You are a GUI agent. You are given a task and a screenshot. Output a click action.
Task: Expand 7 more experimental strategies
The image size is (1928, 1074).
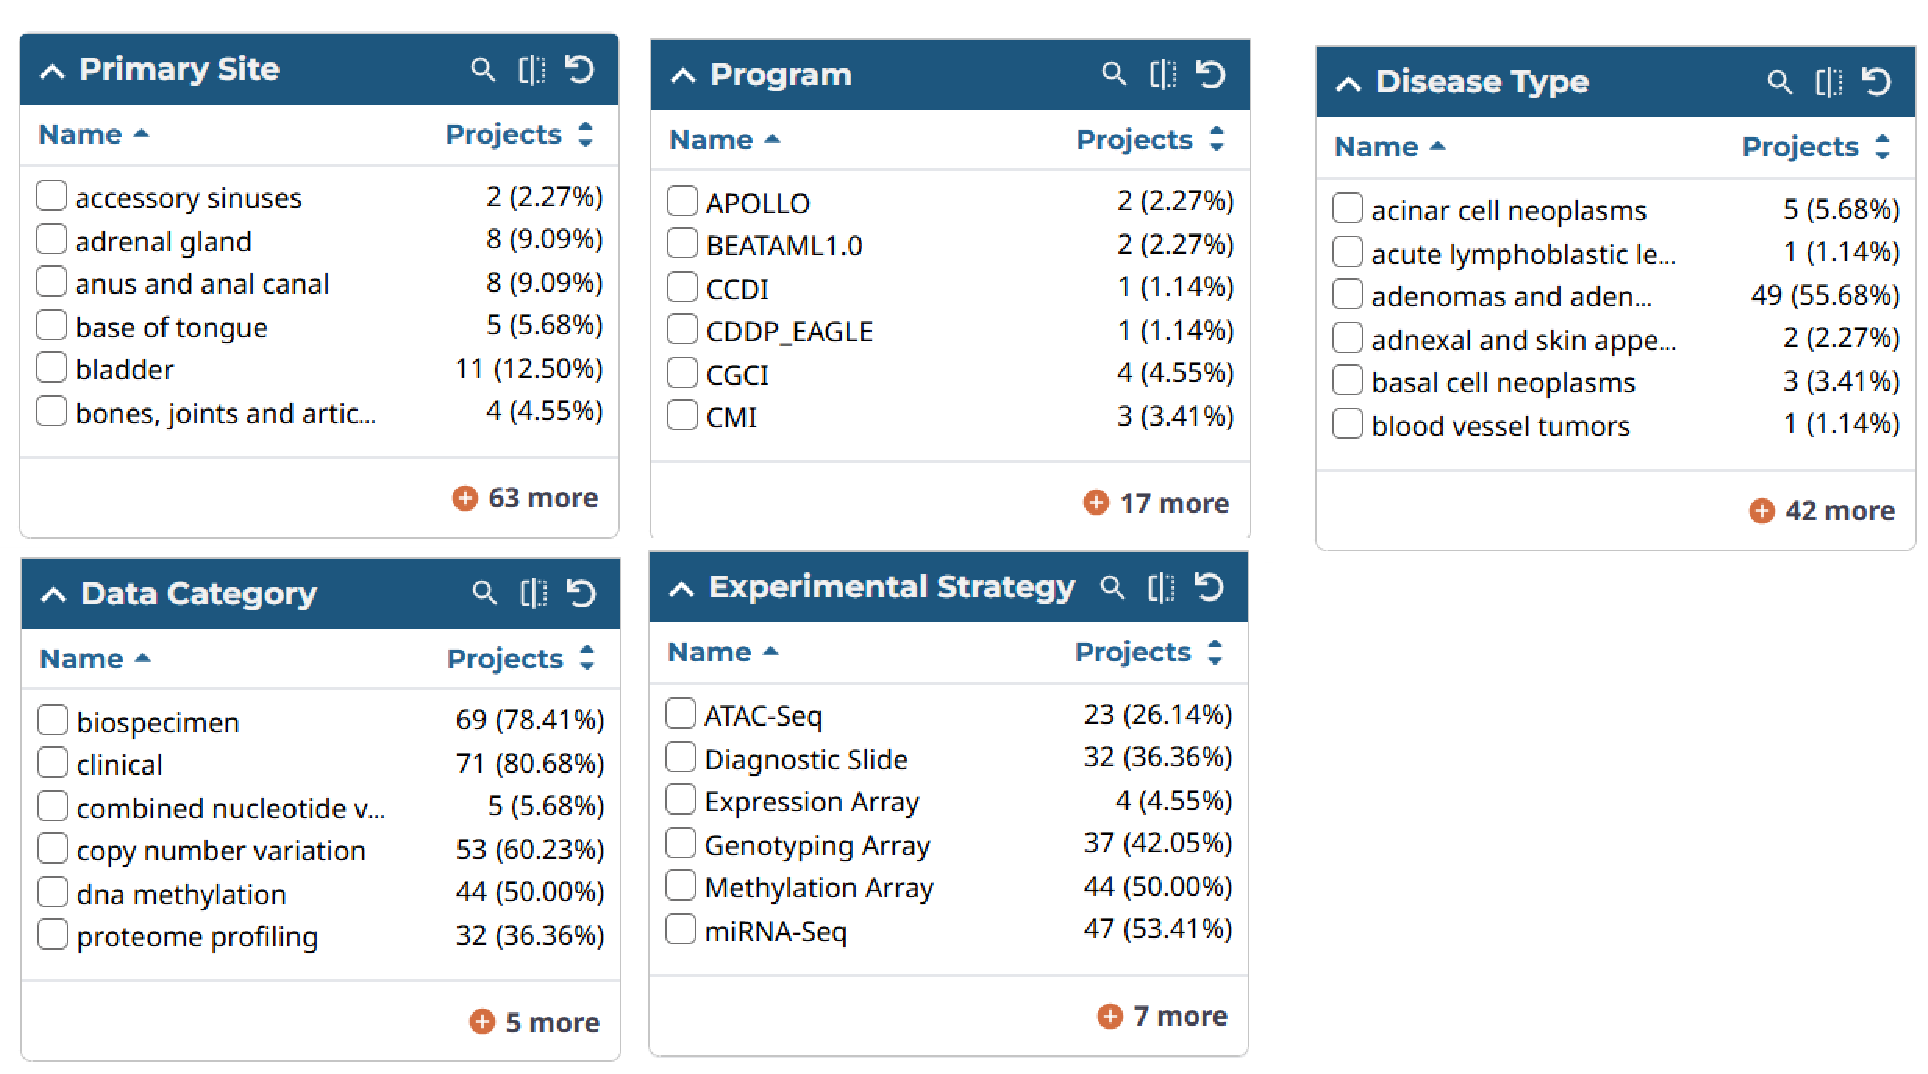click(1163, 1016)
